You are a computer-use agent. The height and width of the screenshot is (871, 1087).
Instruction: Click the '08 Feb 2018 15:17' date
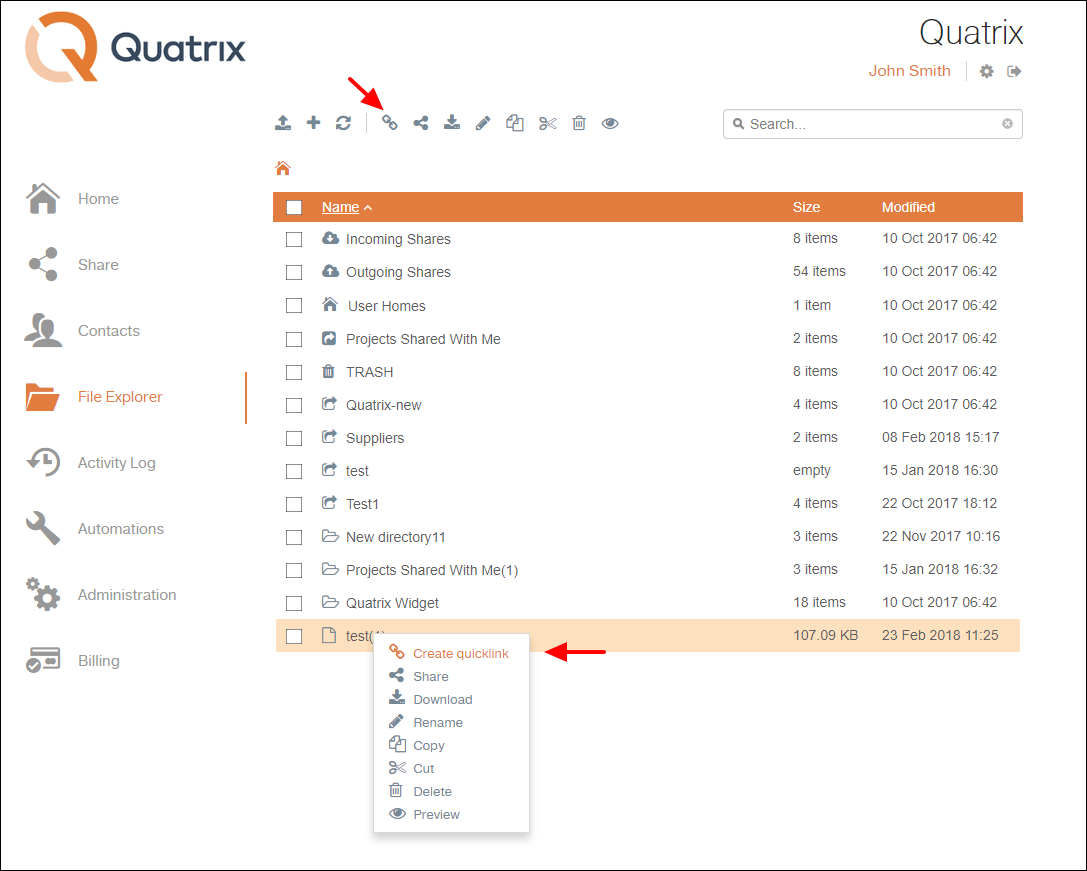pos(941,438)
